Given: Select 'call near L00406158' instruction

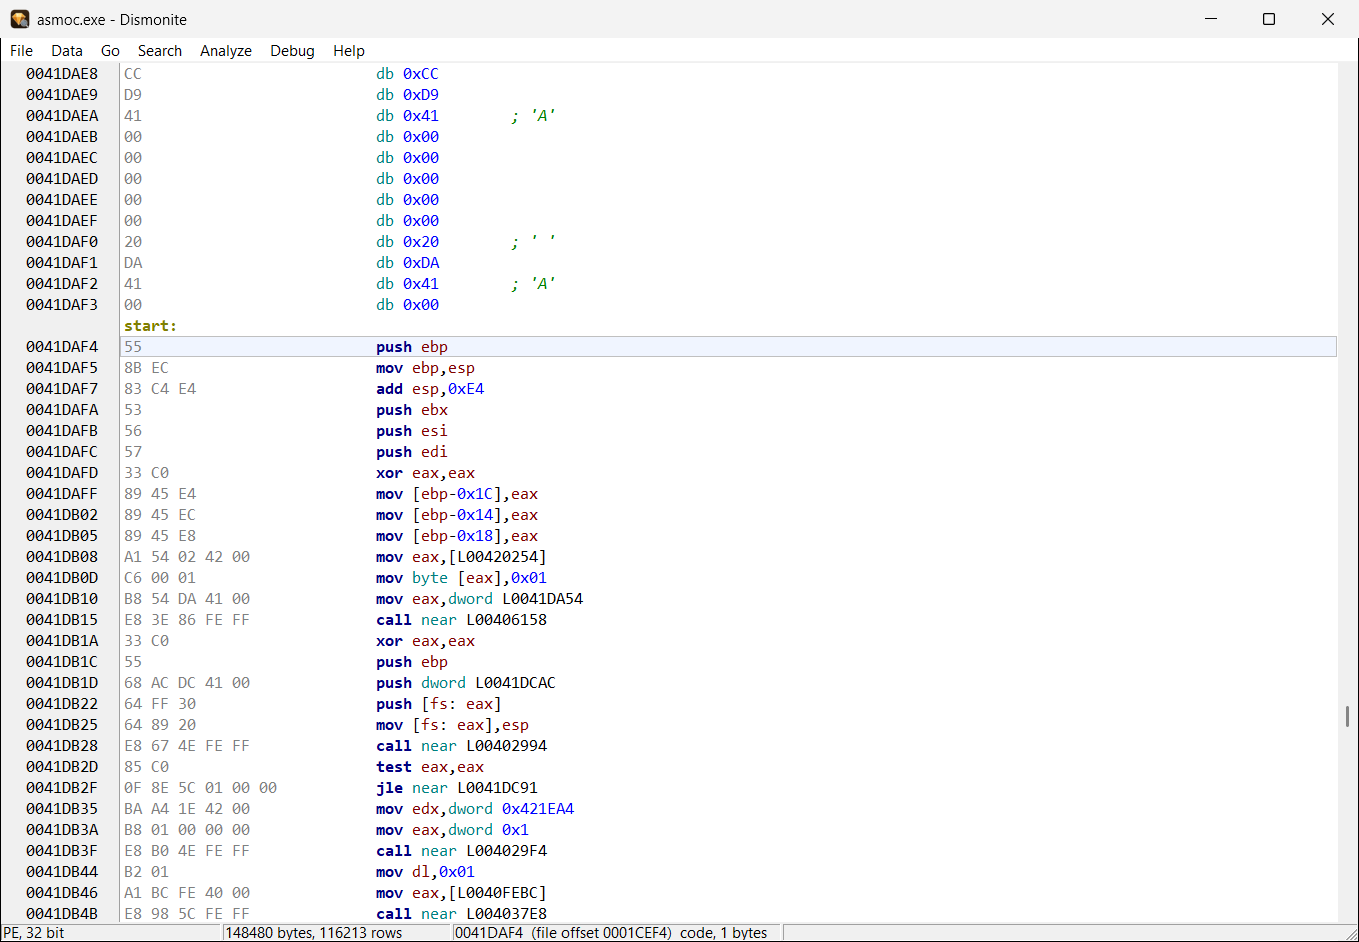Looking at the screenshot, I should (461, 620).
